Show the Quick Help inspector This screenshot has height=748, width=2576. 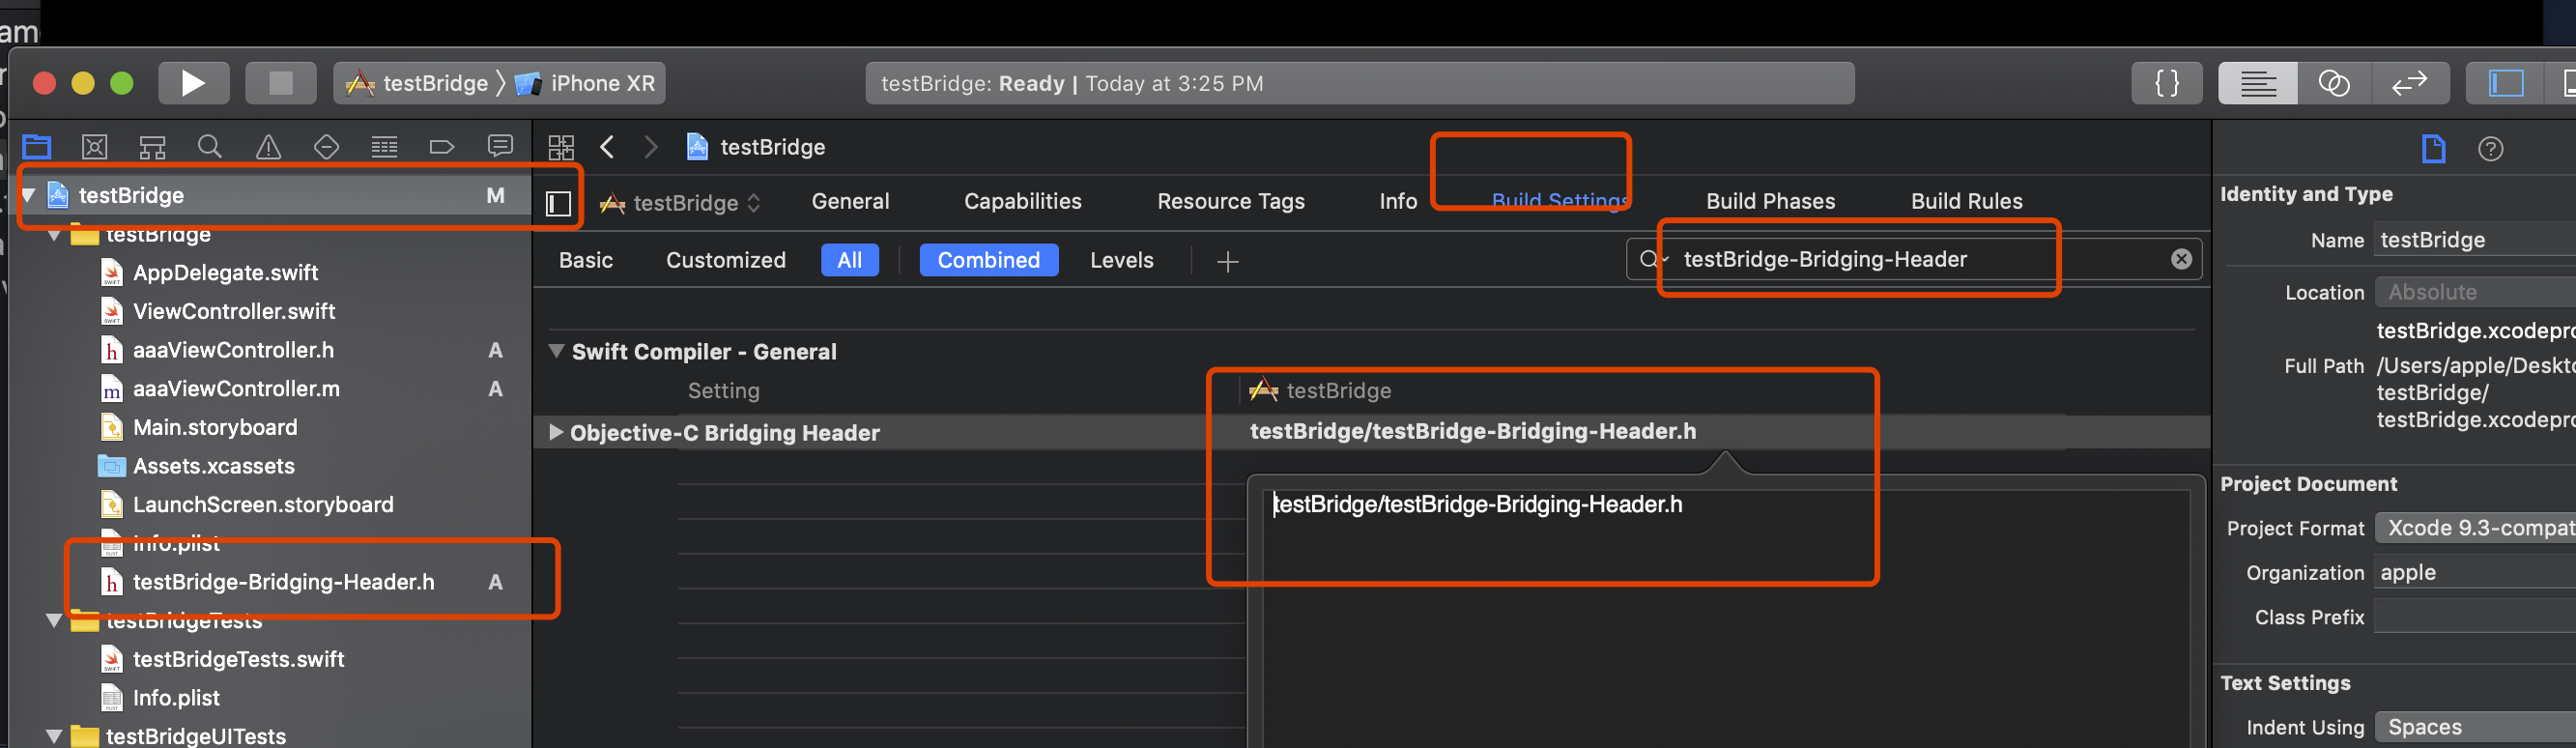tap(2490, 149)
